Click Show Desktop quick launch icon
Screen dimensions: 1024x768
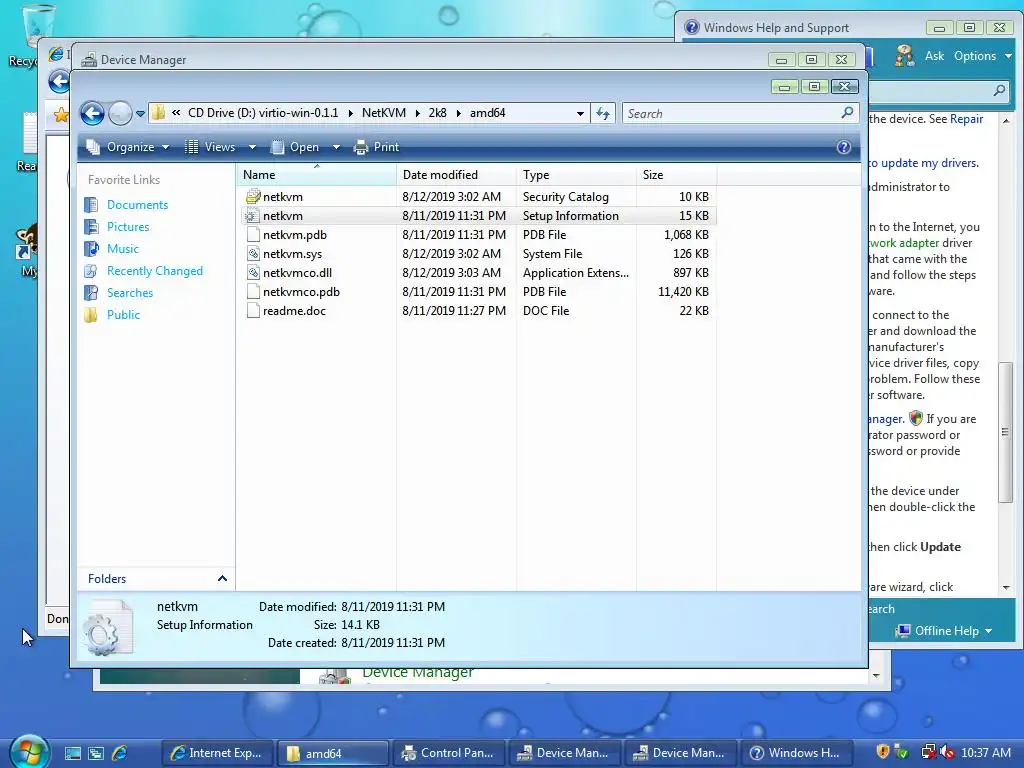tap(72, 753)
